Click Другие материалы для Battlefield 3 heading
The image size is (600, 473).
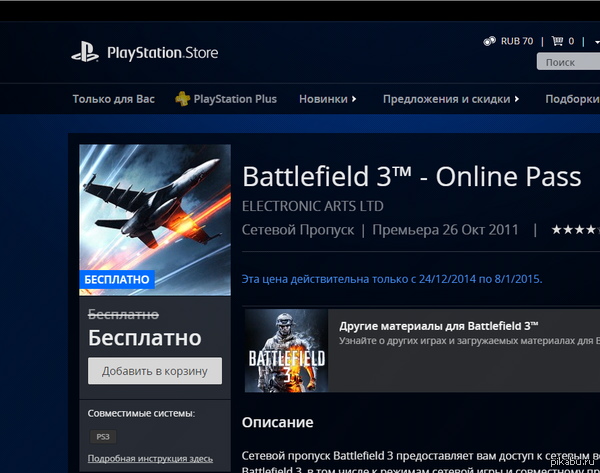pos(439,327)
